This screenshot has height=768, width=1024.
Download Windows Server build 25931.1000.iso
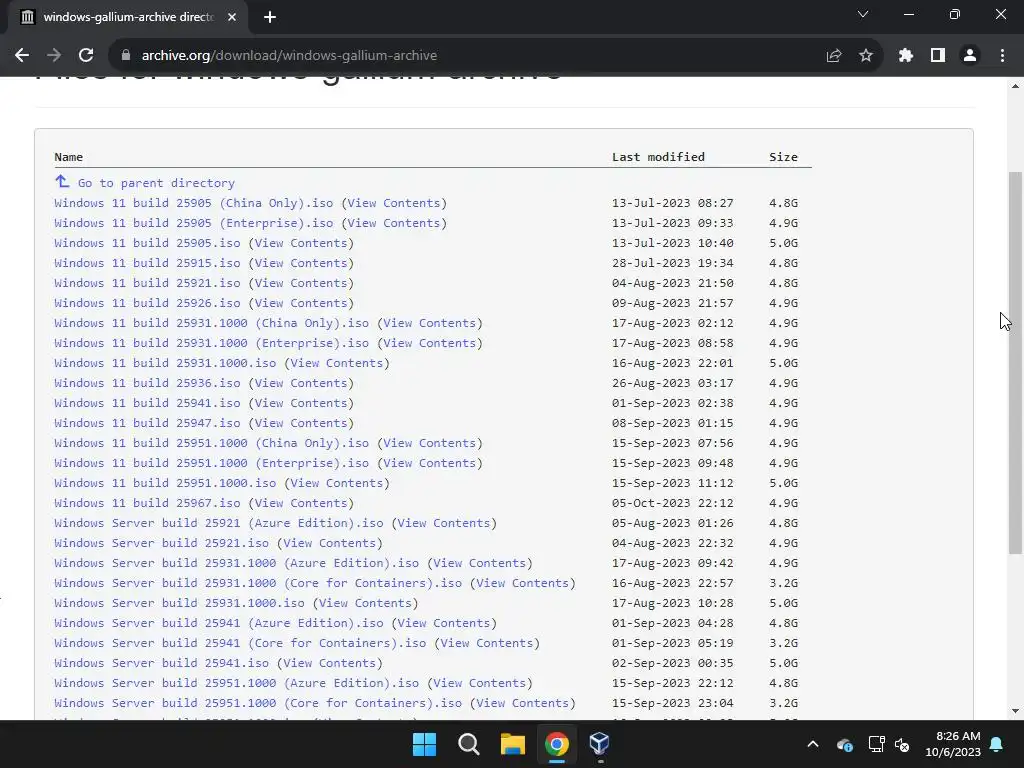coord(179,603)
